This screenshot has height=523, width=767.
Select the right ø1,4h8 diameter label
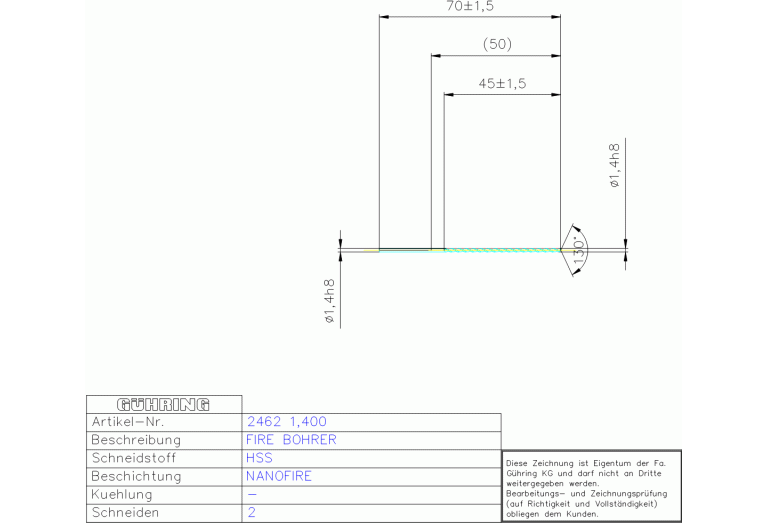point(614,166)
